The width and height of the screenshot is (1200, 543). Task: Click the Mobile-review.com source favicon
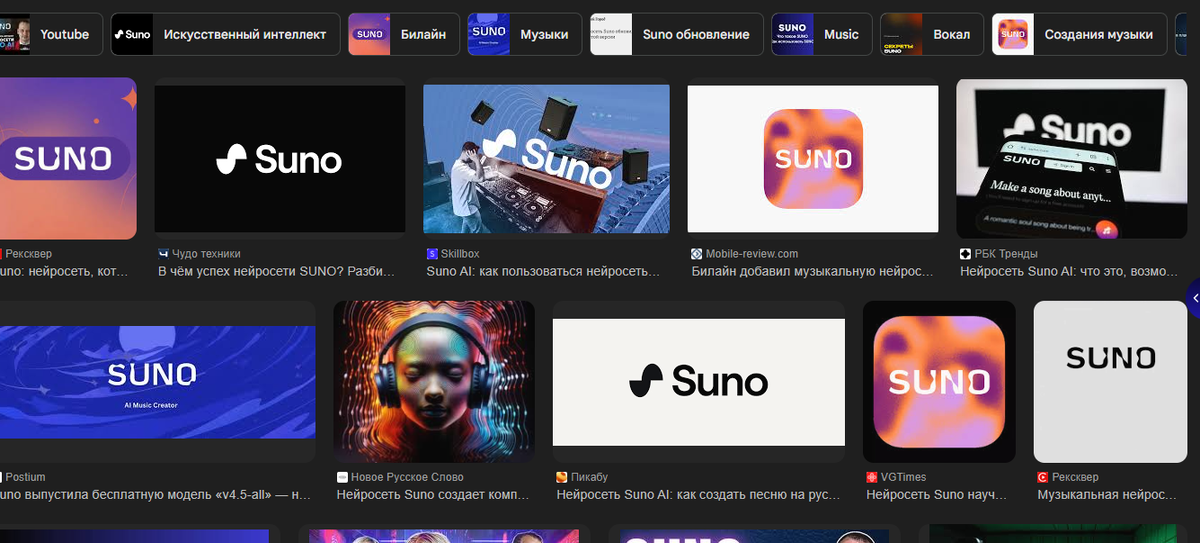pos(696,254)
